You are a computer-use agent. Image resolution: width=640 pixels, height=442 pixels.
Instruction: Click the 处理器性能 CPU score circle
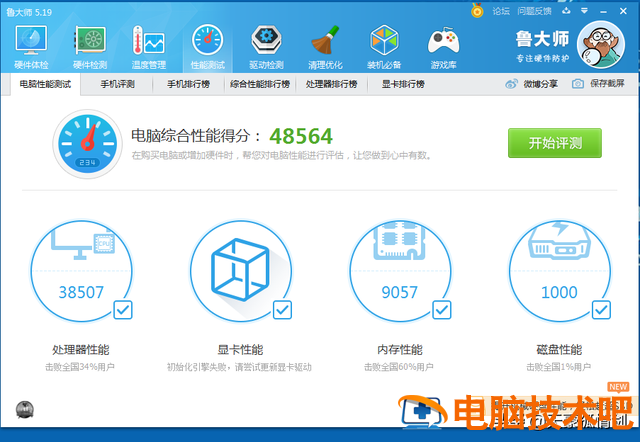81,271
